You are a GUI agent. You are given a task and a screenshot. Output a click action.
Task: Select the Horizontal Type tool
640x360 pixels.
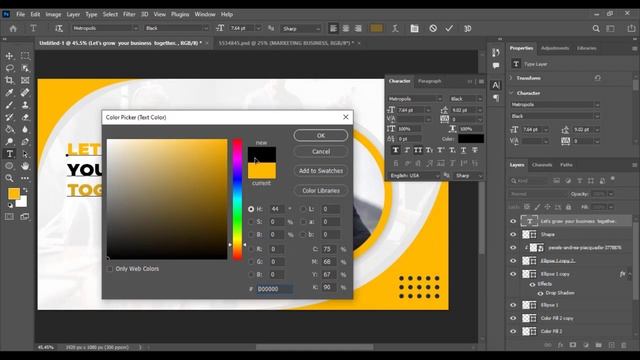pyautogui.click(x=9, y=154)
